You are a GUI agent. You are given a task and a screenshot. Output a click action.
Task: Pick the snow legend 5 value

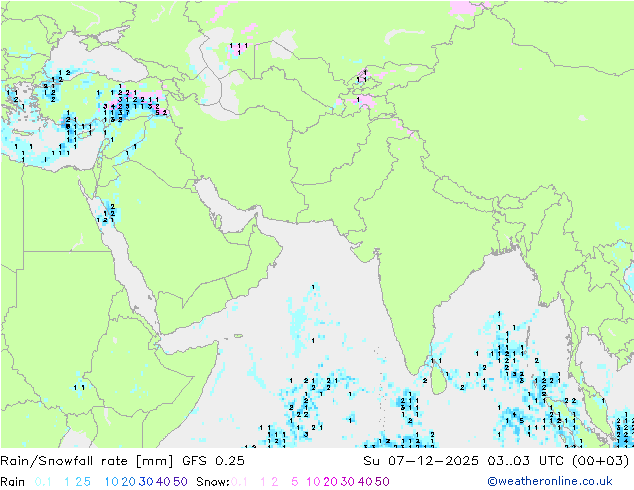click(x=295, y=482)
